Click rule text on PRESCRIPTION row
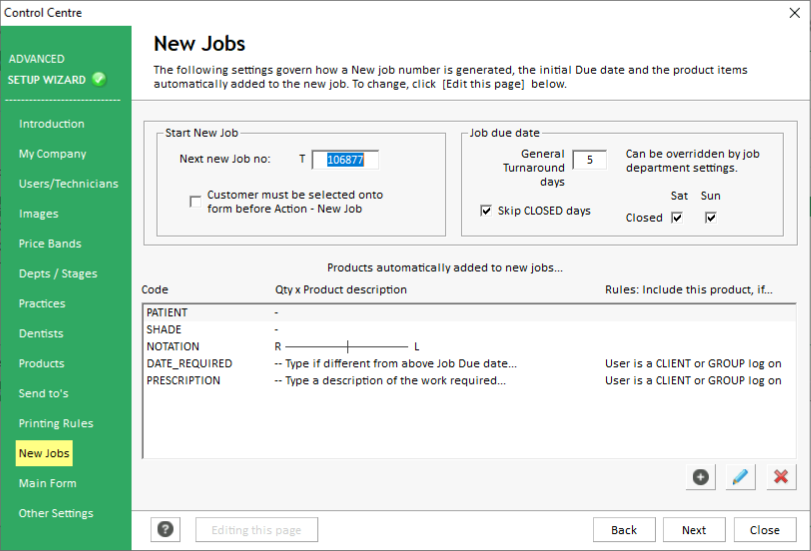 693,381
